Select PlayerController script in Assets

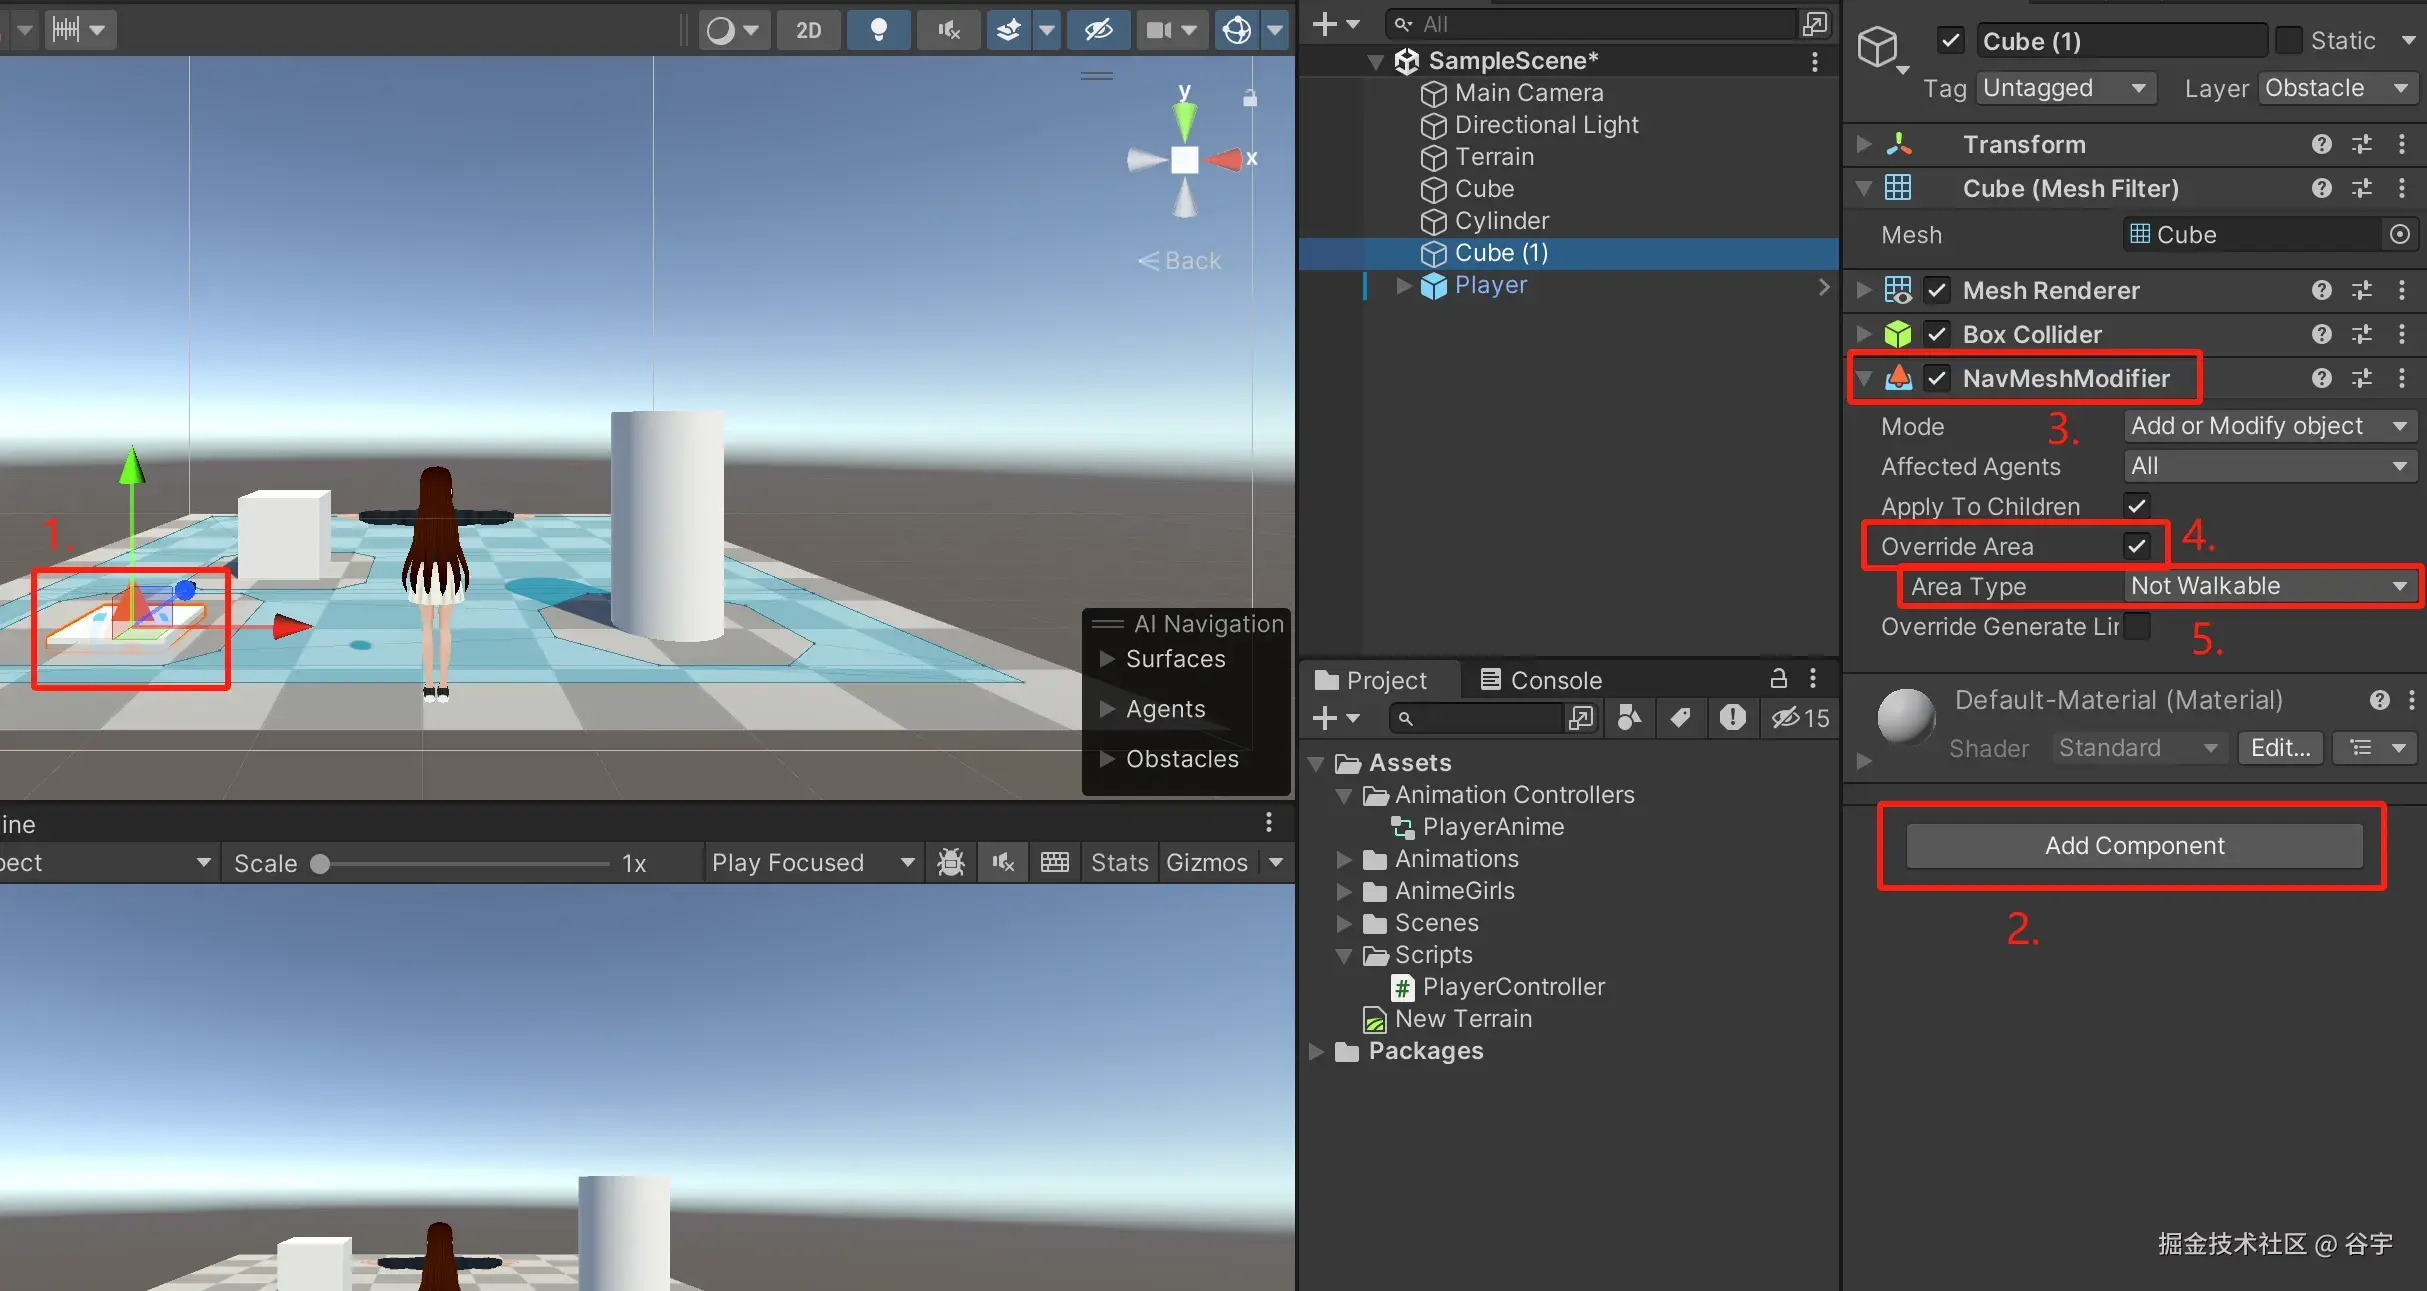coord(1513,987)
